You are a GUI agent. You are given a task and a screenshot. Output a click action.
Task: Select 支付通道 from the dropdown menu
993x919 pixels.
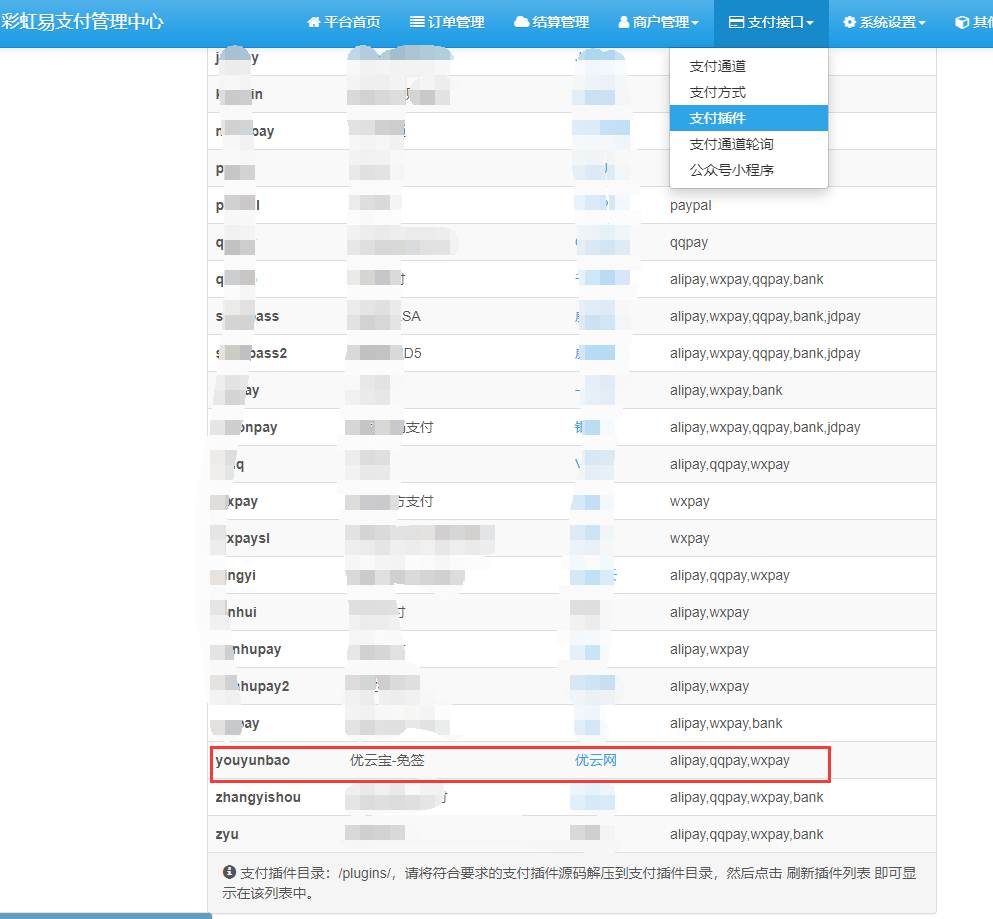(717, 66)
